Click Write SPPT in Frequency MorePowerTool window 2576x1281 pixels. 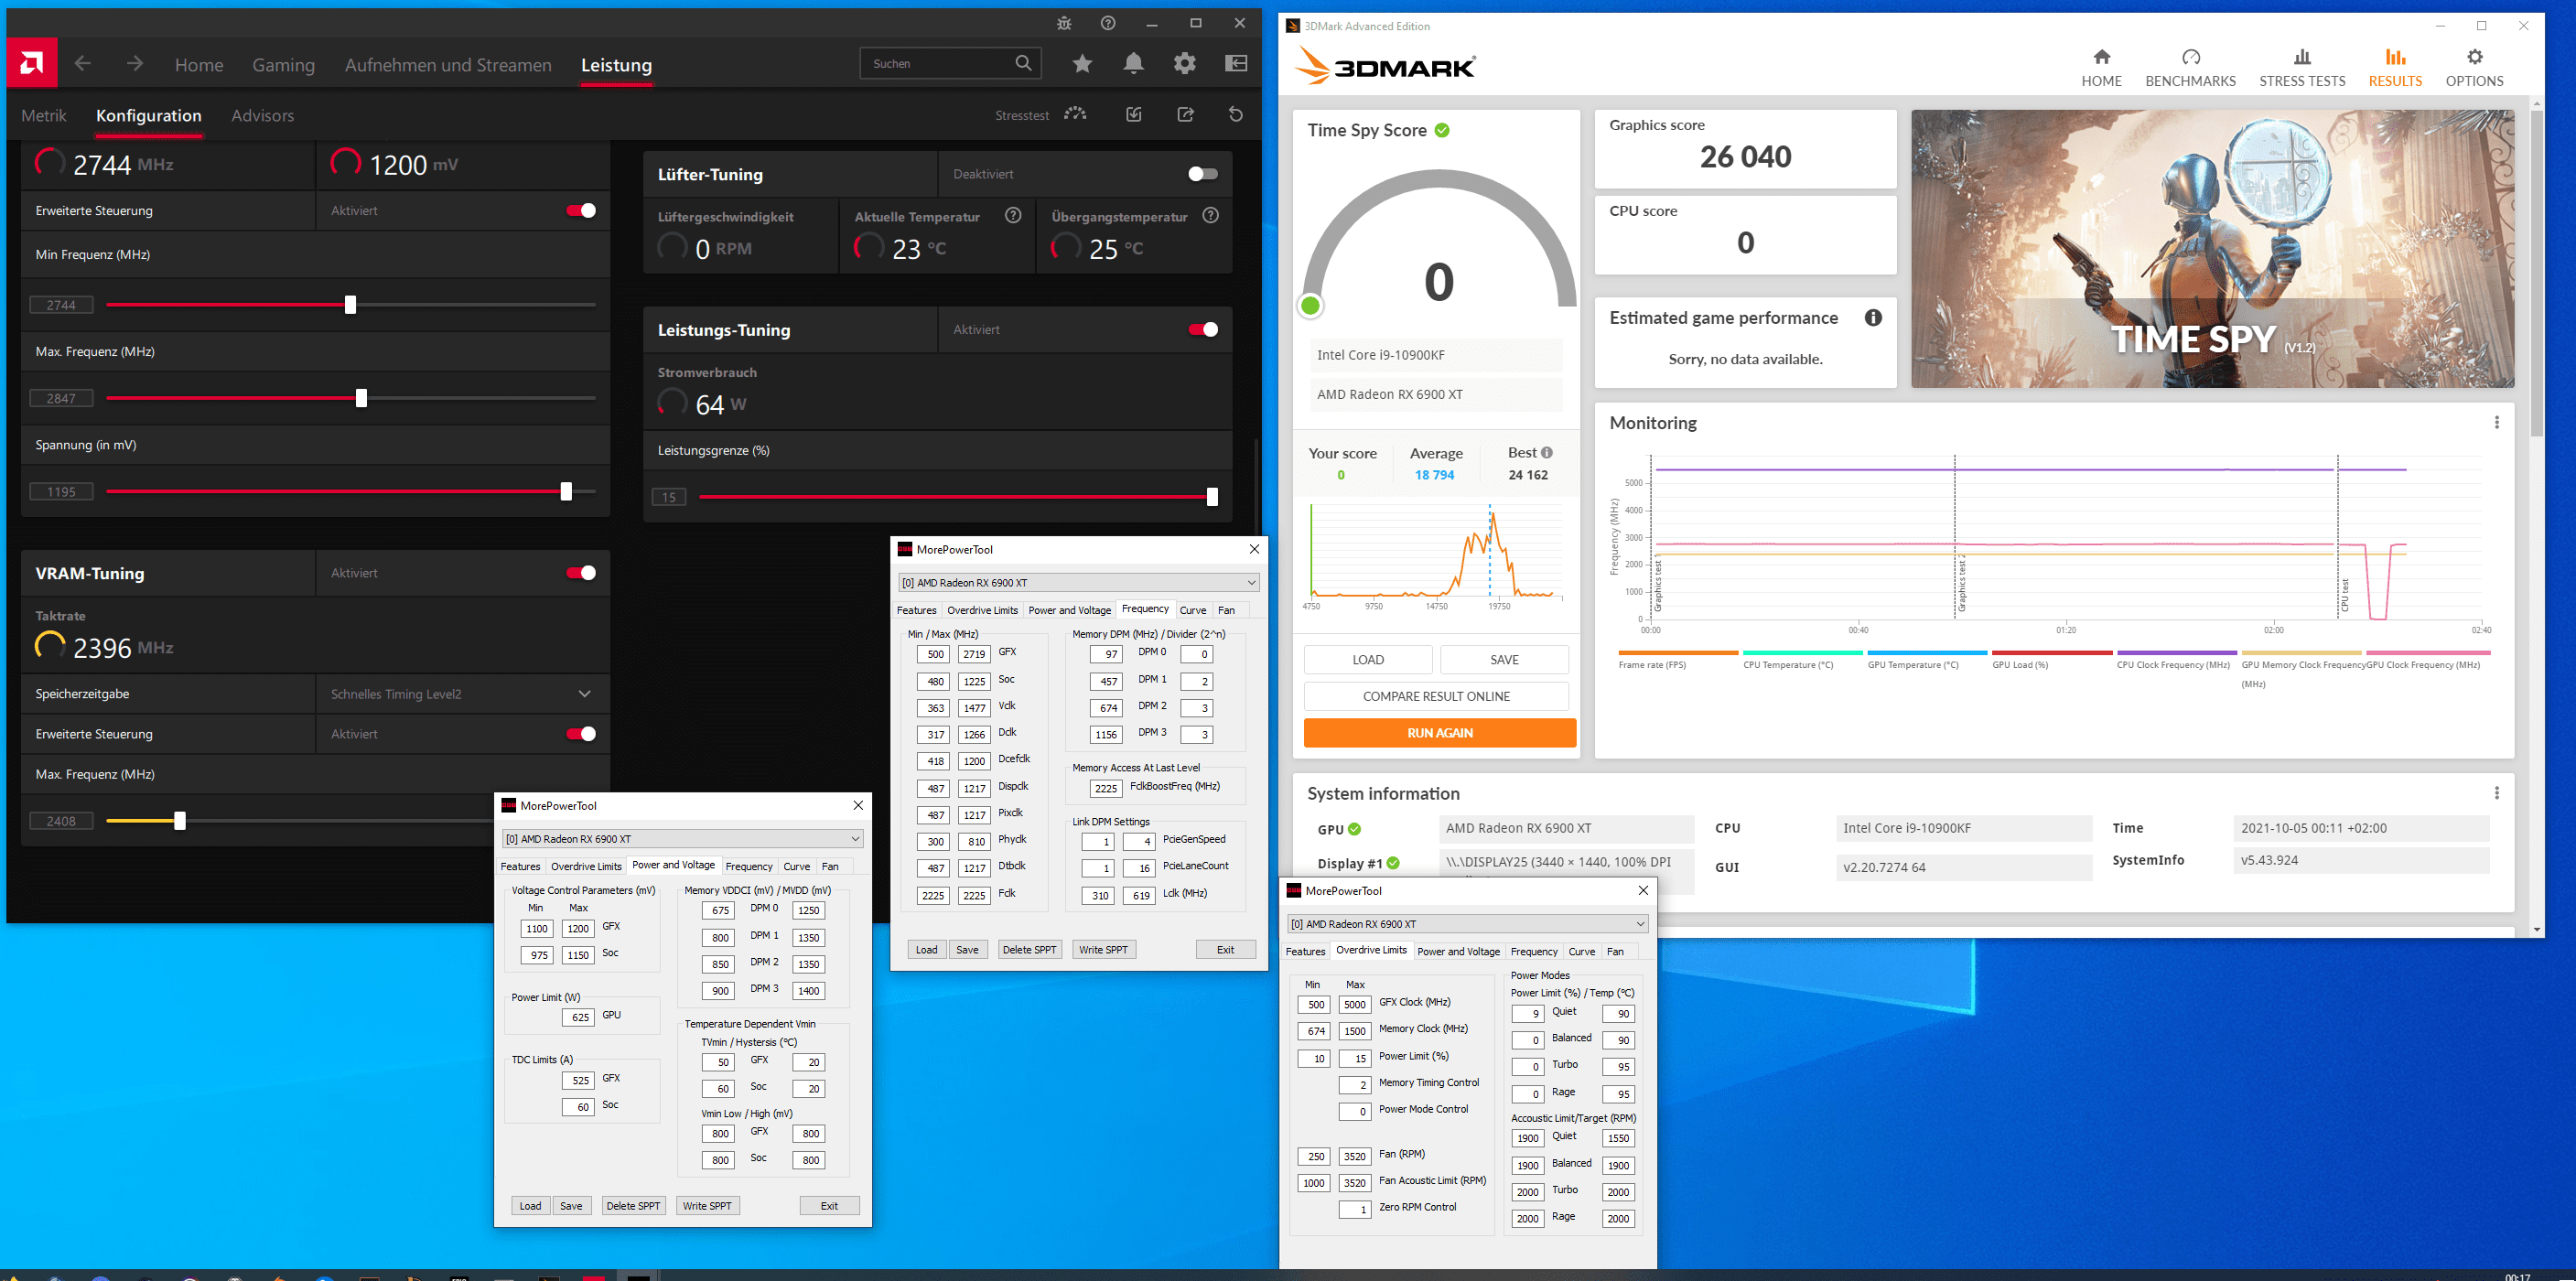[1103, 950]
